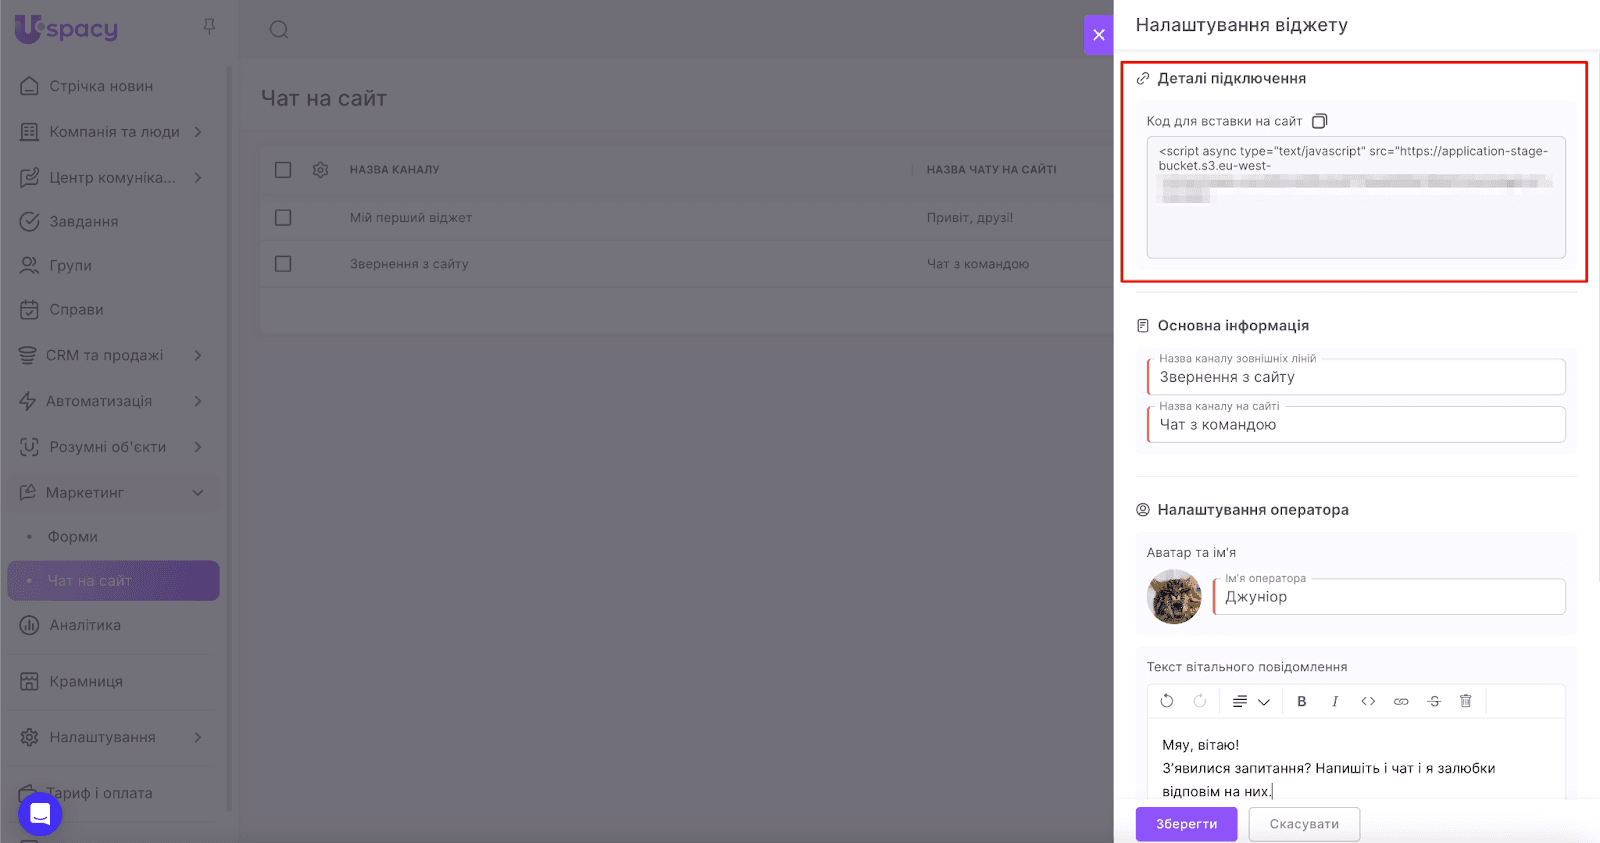
Task: Copy the website embed code
Action: click(1320, 121)
